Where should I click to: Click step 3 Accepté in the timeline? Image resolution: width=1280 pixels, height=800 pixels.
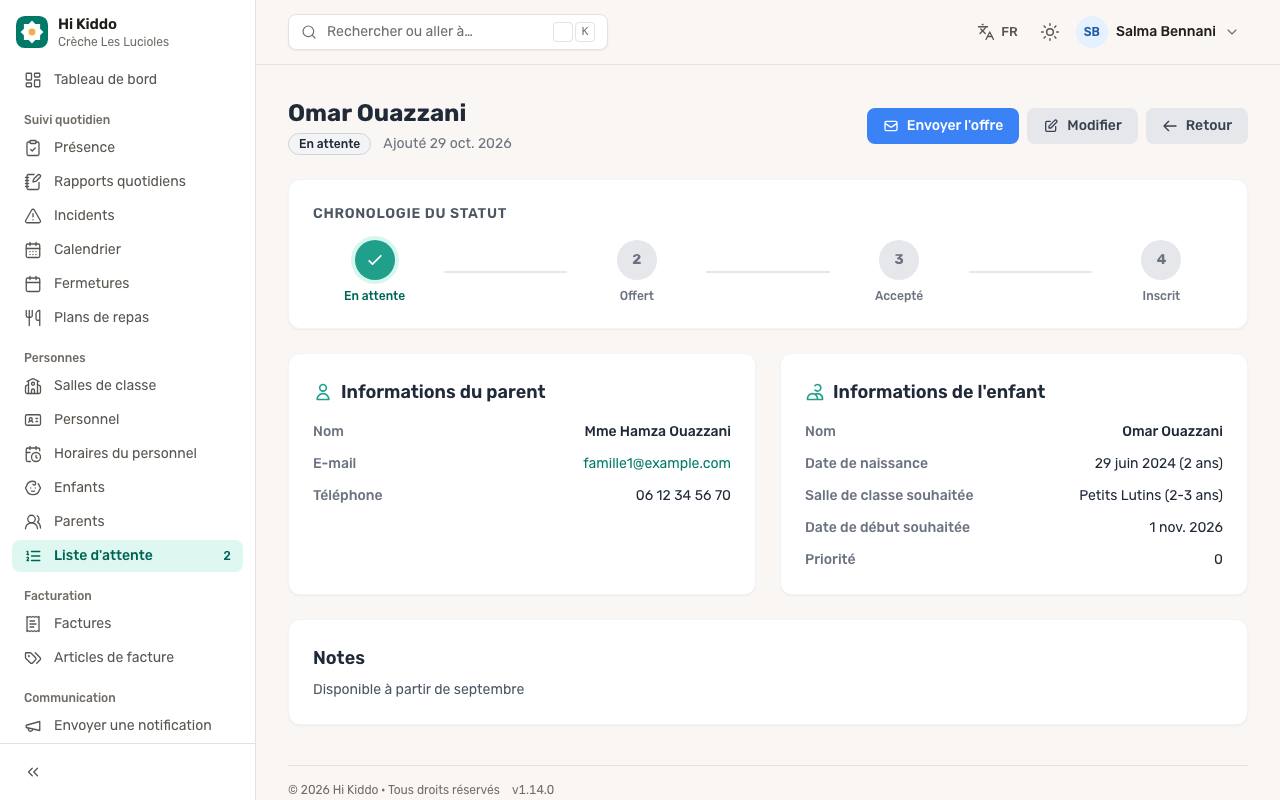(899, 260)
